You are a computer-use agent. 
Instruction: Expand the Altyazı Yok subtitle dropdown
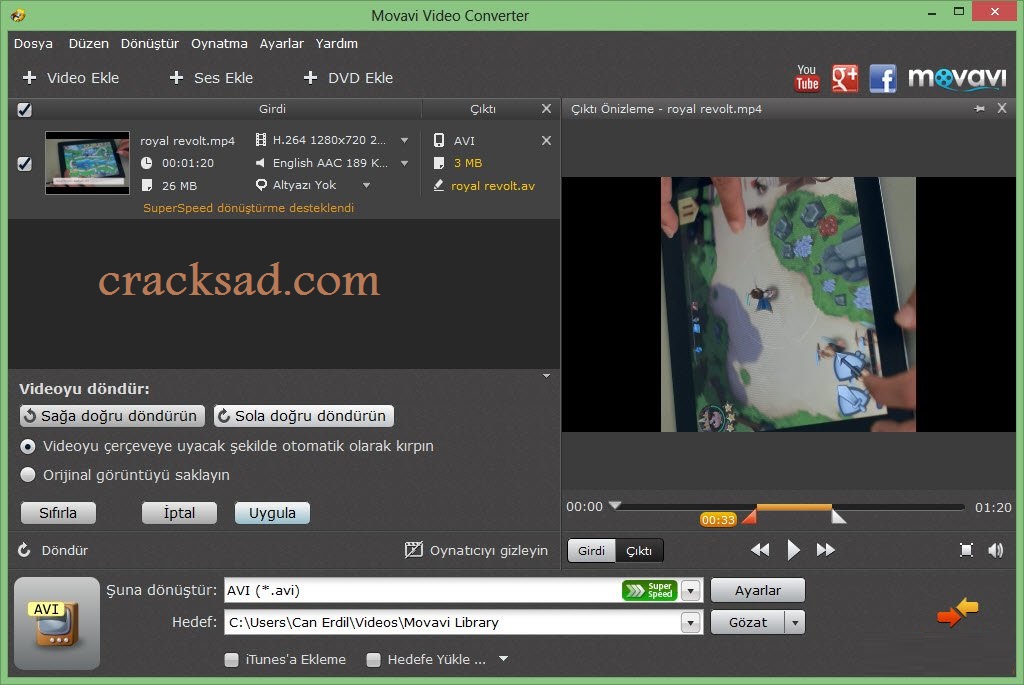click(x=366, y=185)
